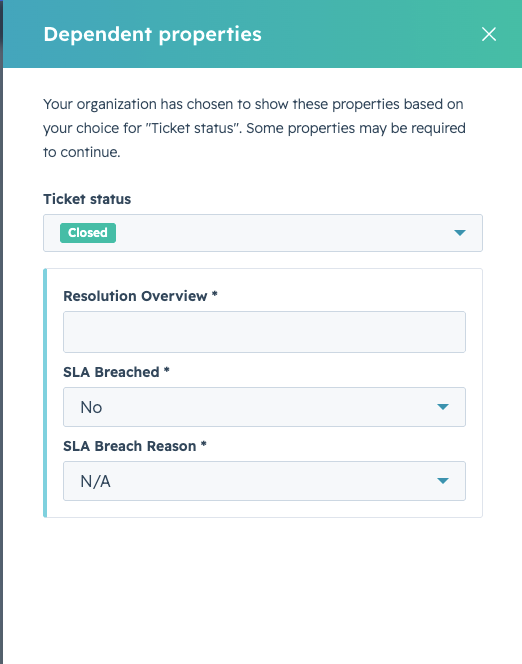Click the Dependent properties header title
Screen dimensions: 522x664
pos(152,34)
